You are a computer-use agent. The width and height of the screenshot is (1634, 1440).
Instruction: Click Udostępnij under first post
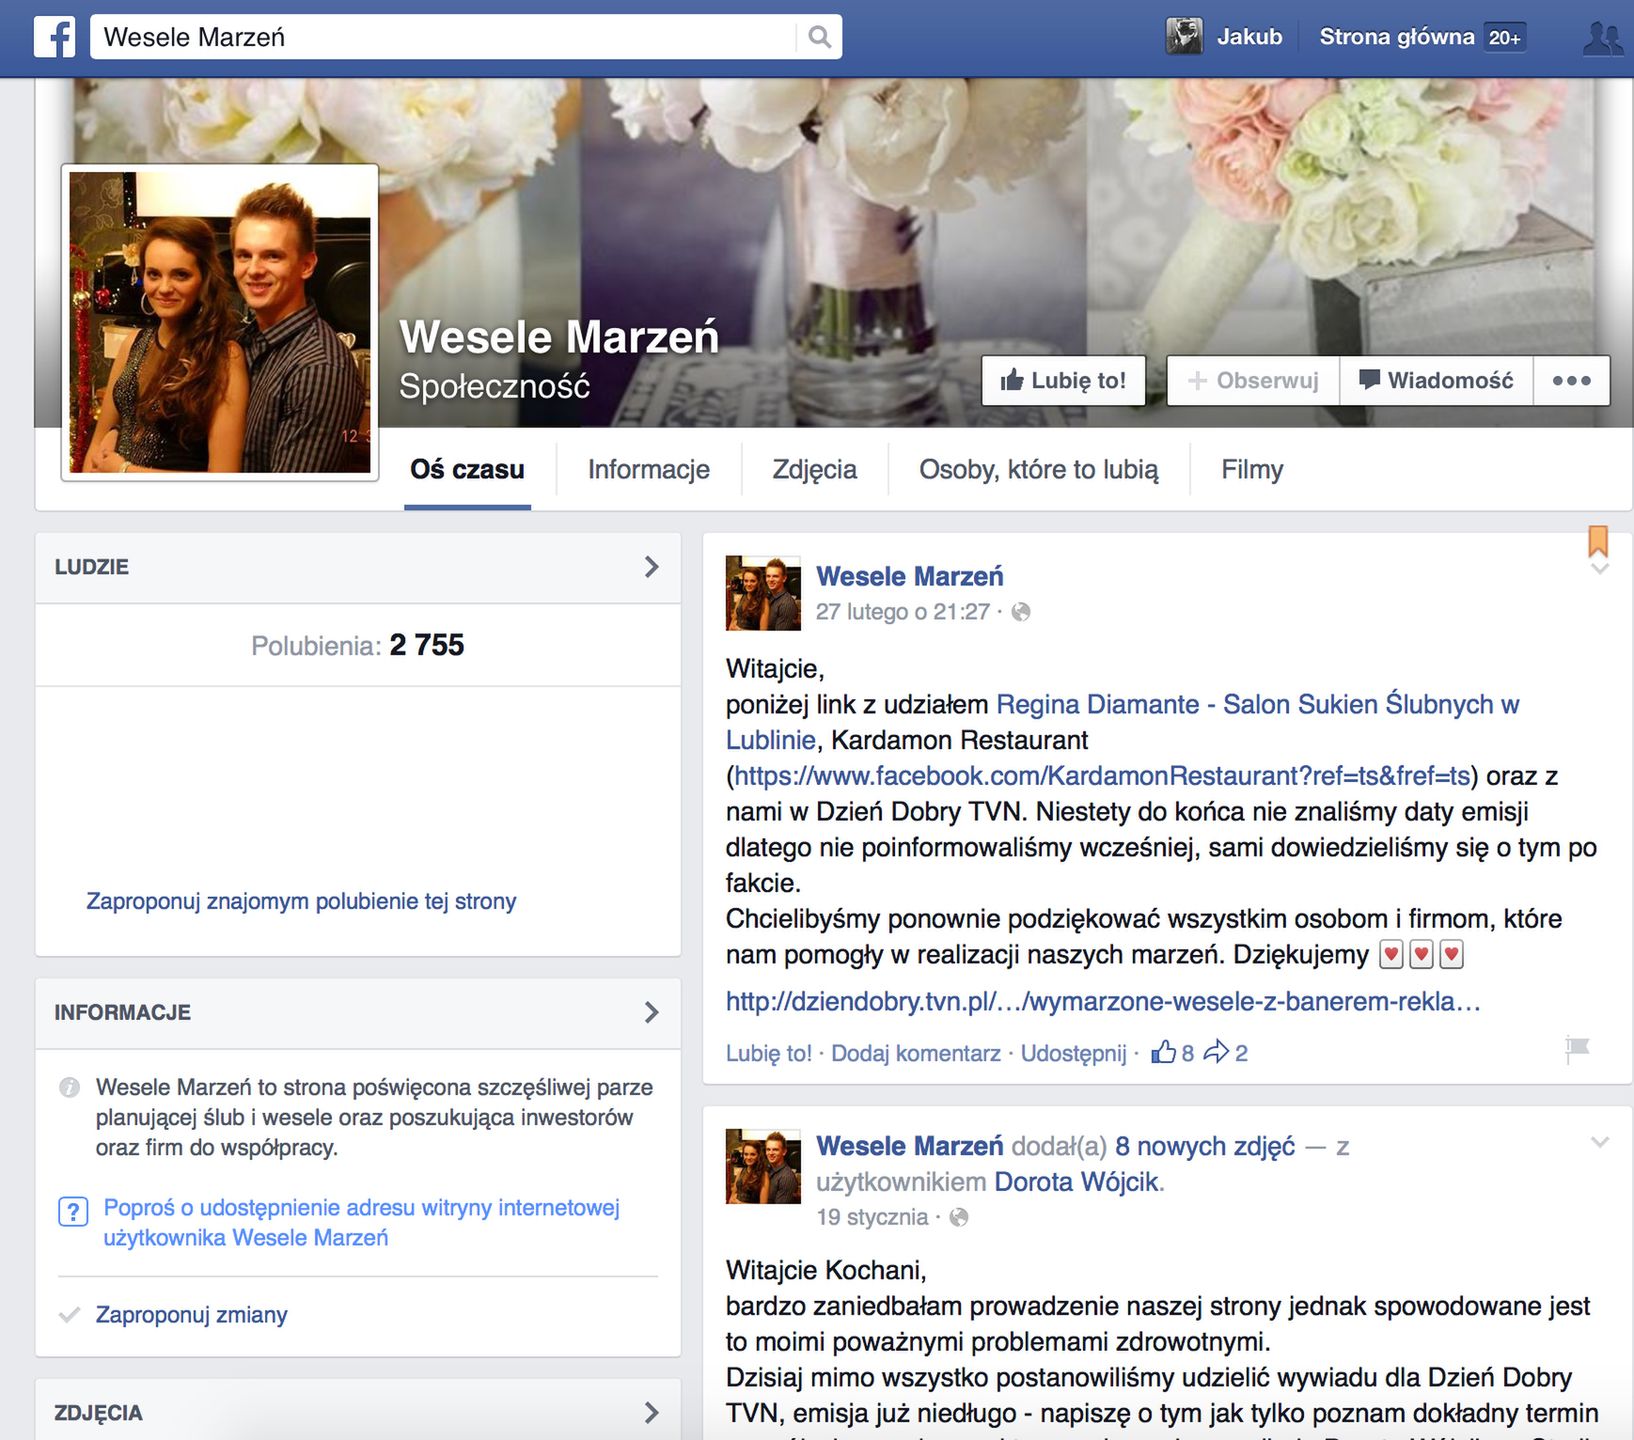pos(1073,1053)
